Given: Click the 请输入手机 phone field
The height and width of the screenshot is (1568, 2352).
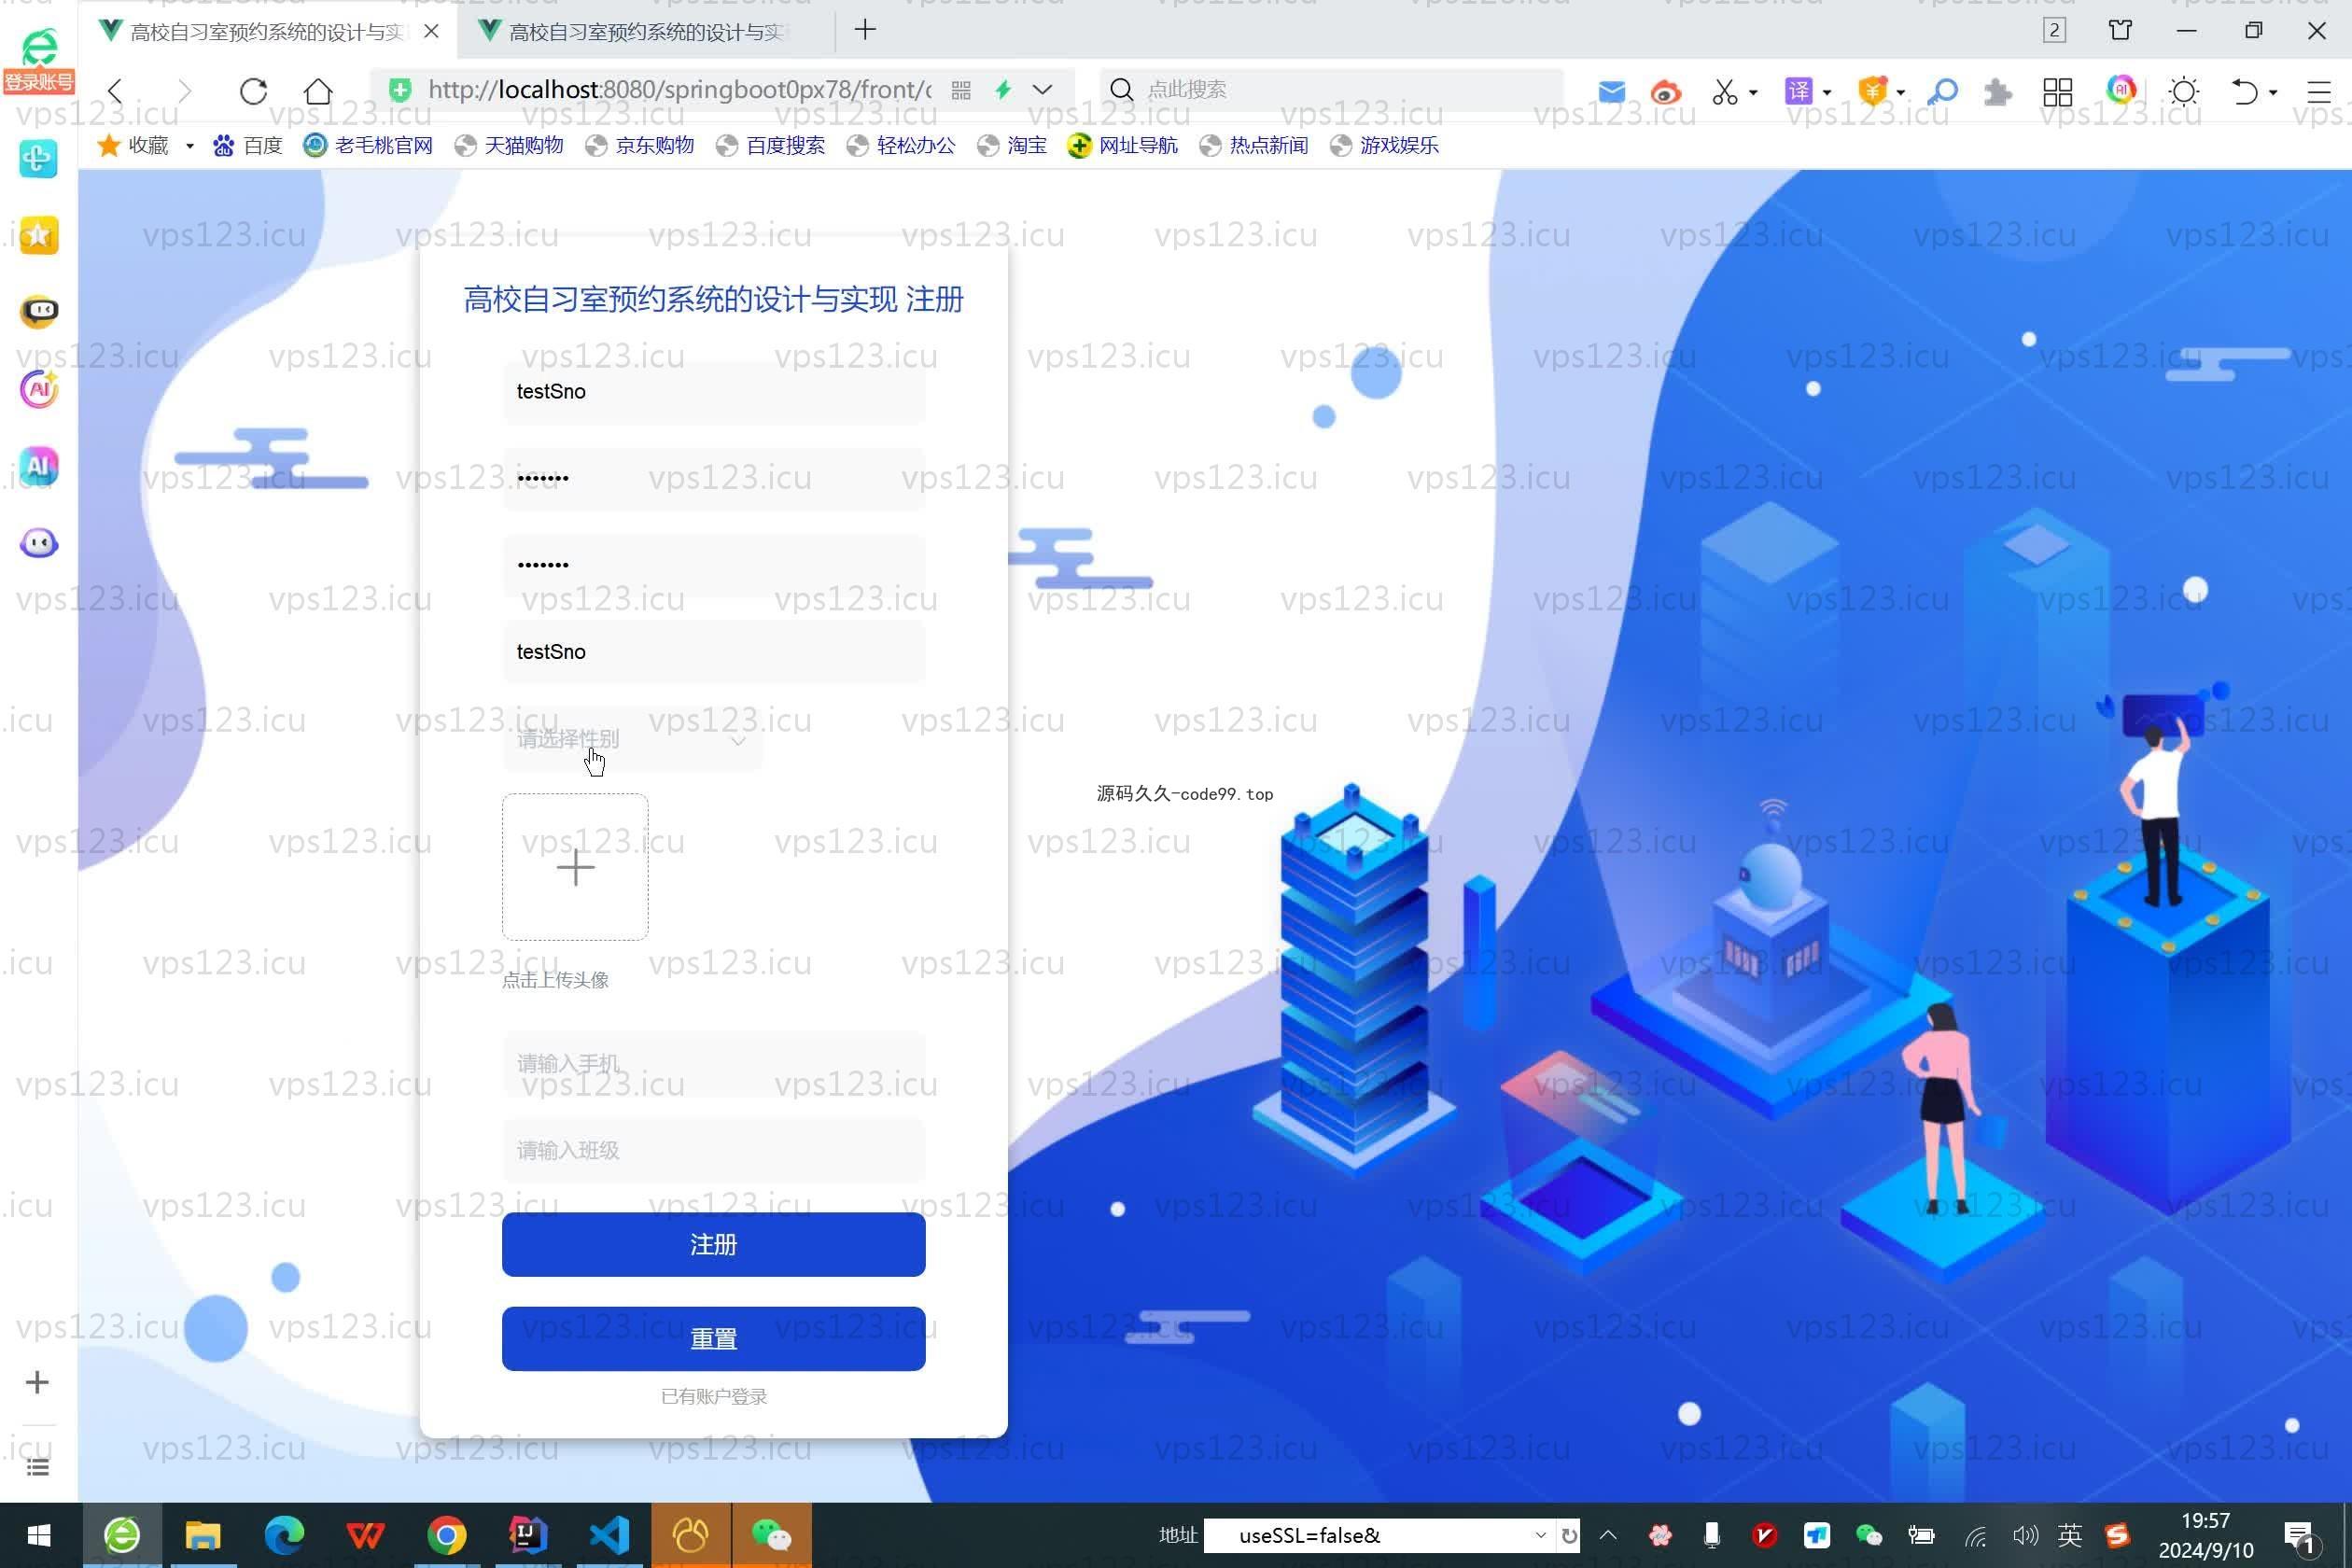Looking at the screenshot, I should tap(714, 1063).
